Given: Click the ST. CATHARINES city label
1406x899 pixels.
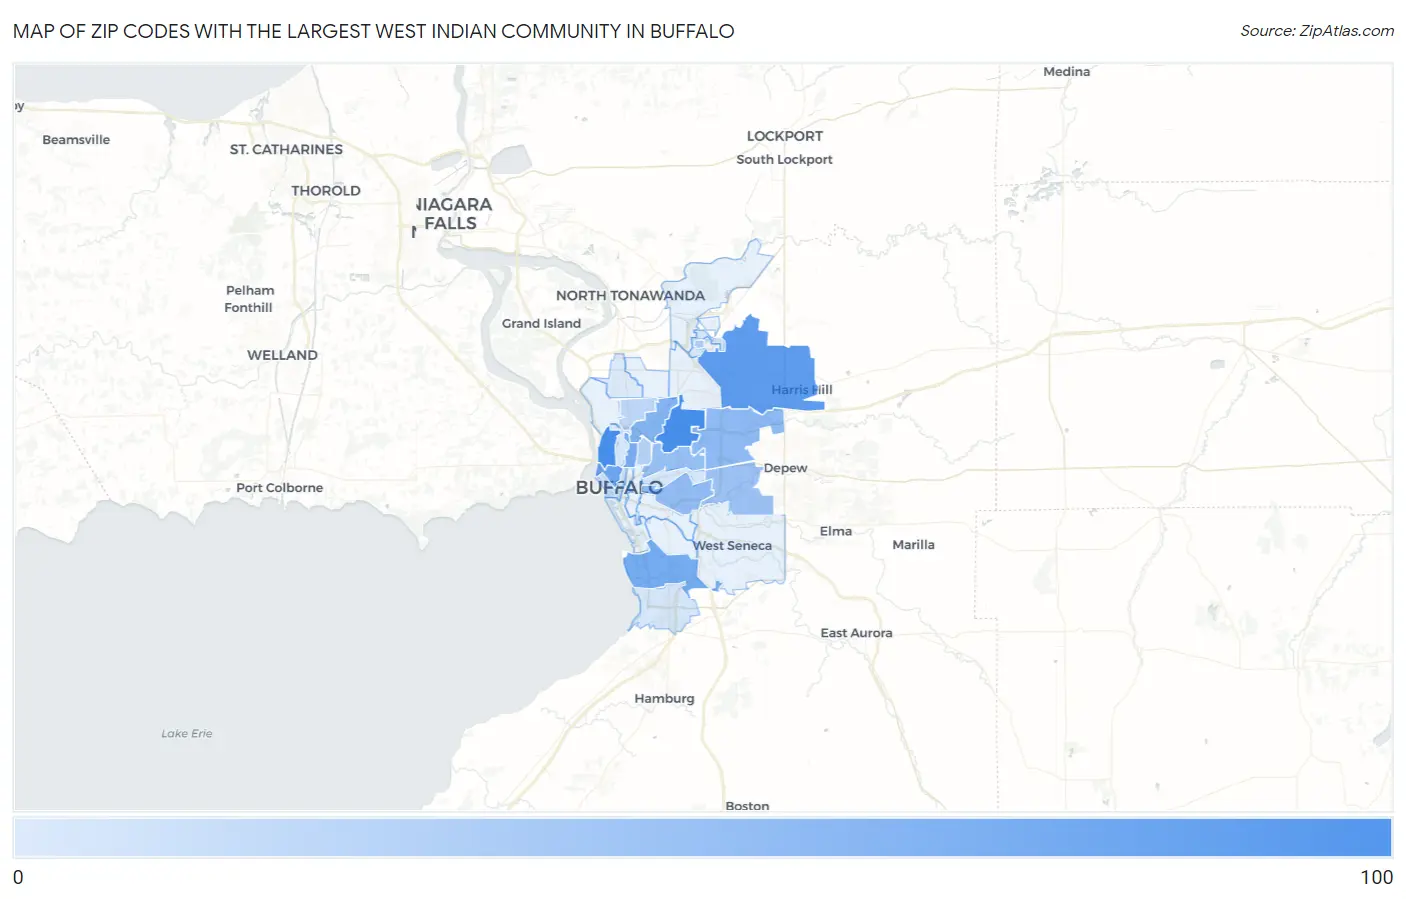Looking at the screenshot, I should coord(286,149).
